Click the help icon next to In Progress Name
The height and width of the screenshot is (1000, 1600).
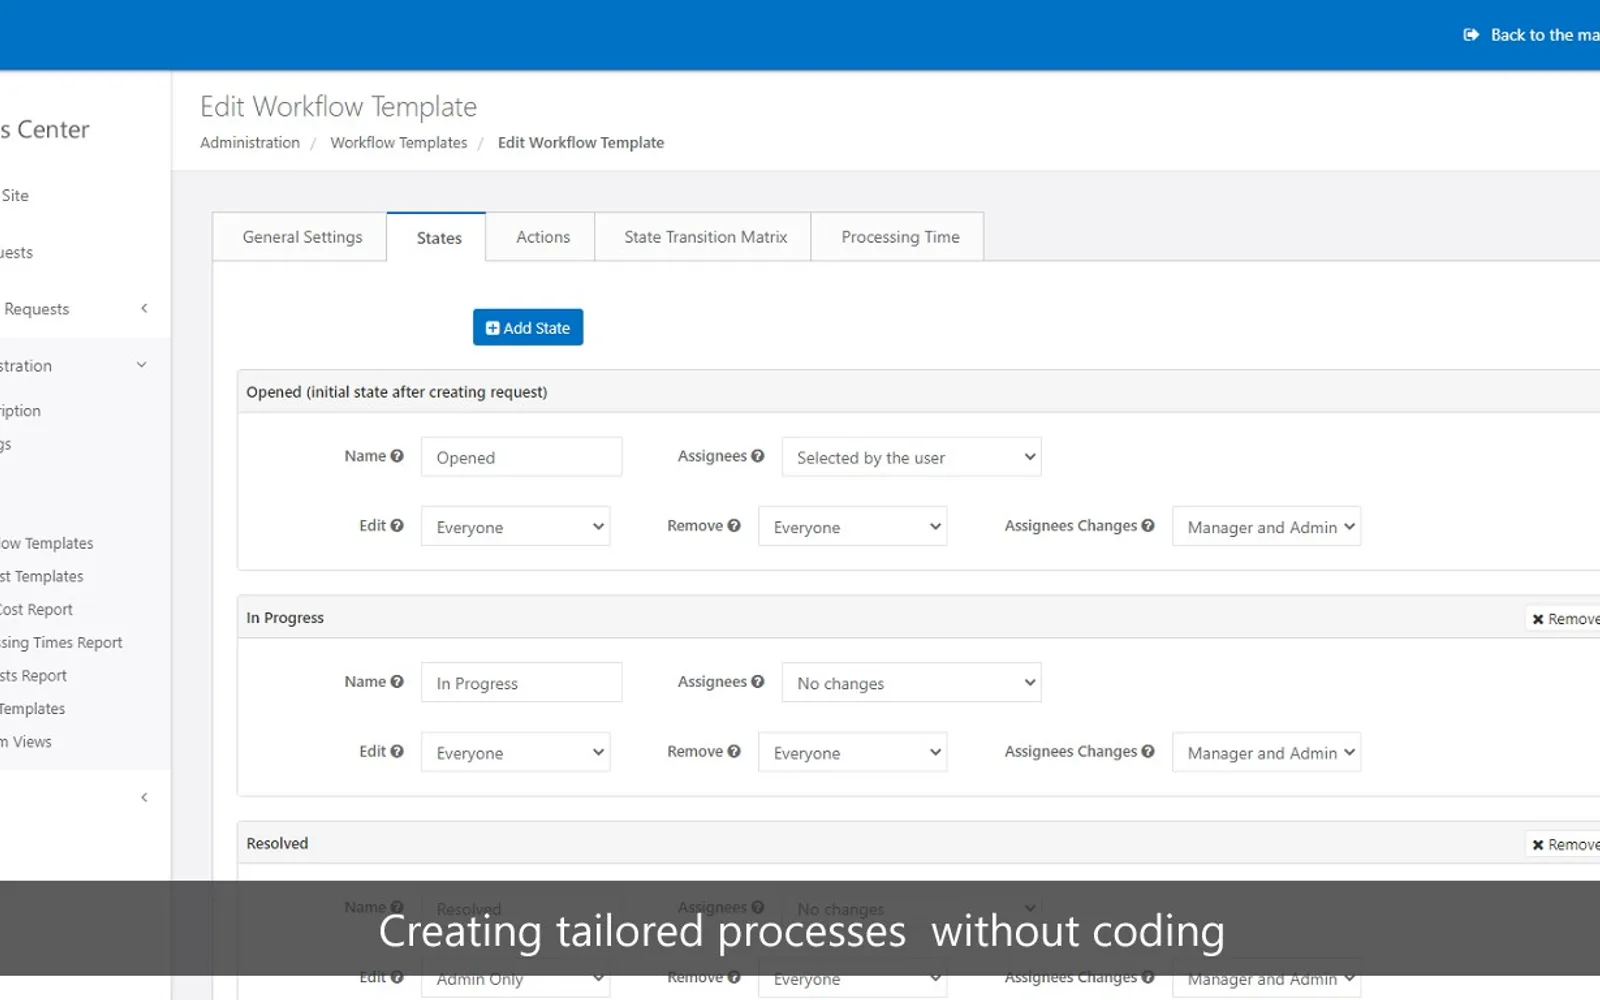397,682
